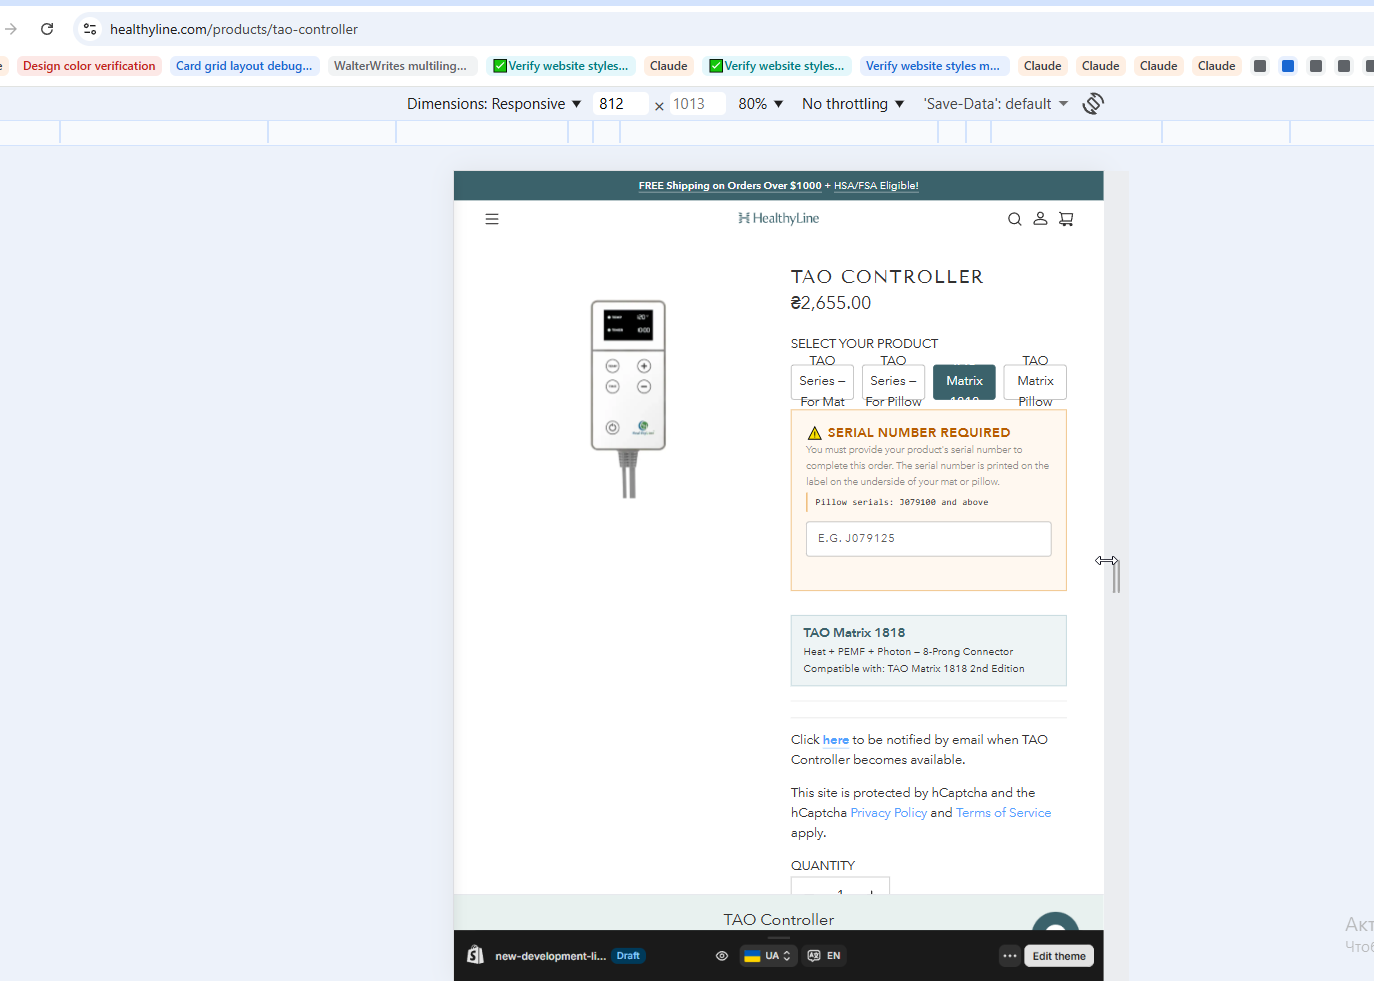The width and height of the screenshot is (1374, 981).
Task: Open search with the magnifier icon
Action: 1014,219
